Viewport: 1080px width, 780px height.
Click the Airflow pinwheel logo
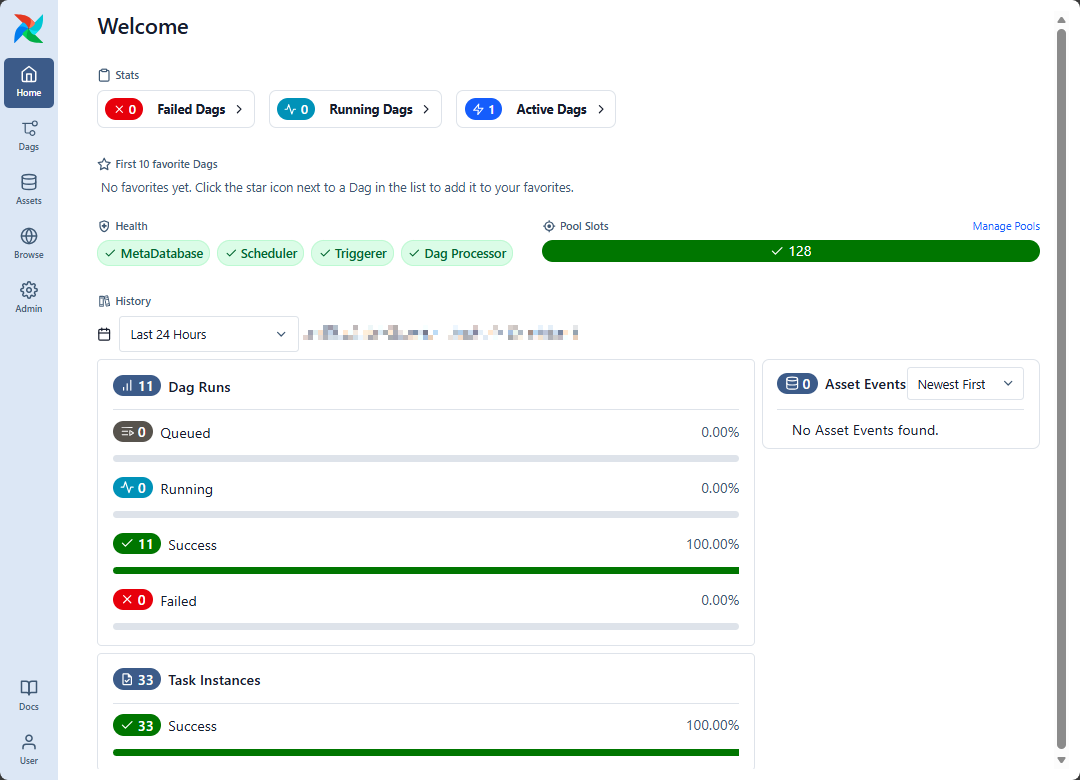(x=29, y=29)
